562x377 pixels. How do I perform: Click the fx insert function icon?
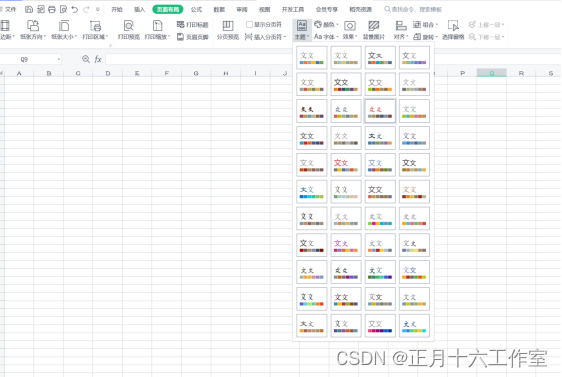coord(98,59)
